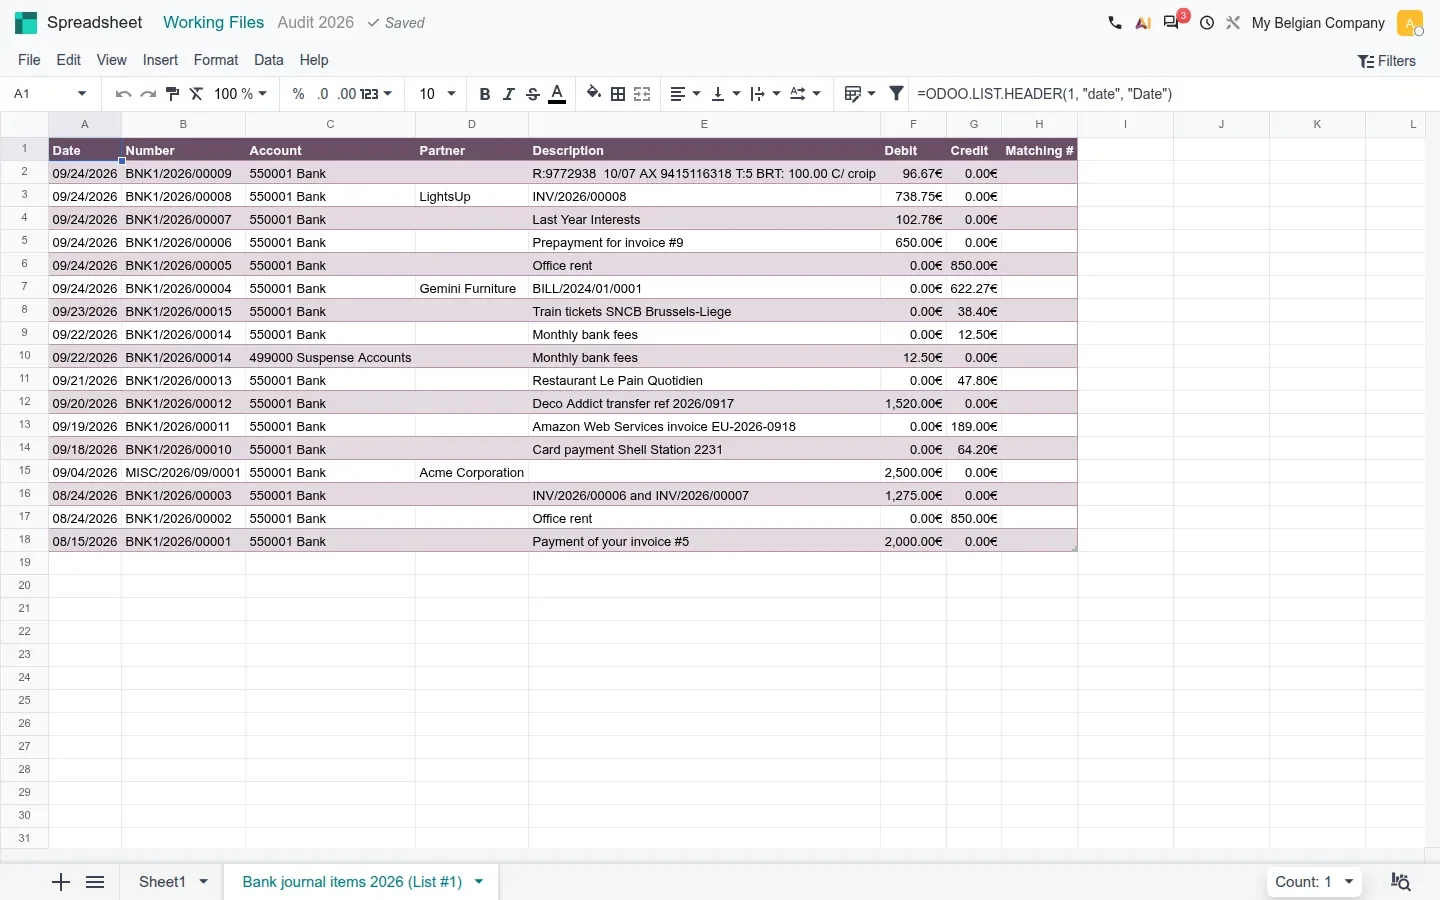This screenshot has width=1440, height=900.
Task: Click the Spreadsheet app home icon
Action: tap(26, 23)
